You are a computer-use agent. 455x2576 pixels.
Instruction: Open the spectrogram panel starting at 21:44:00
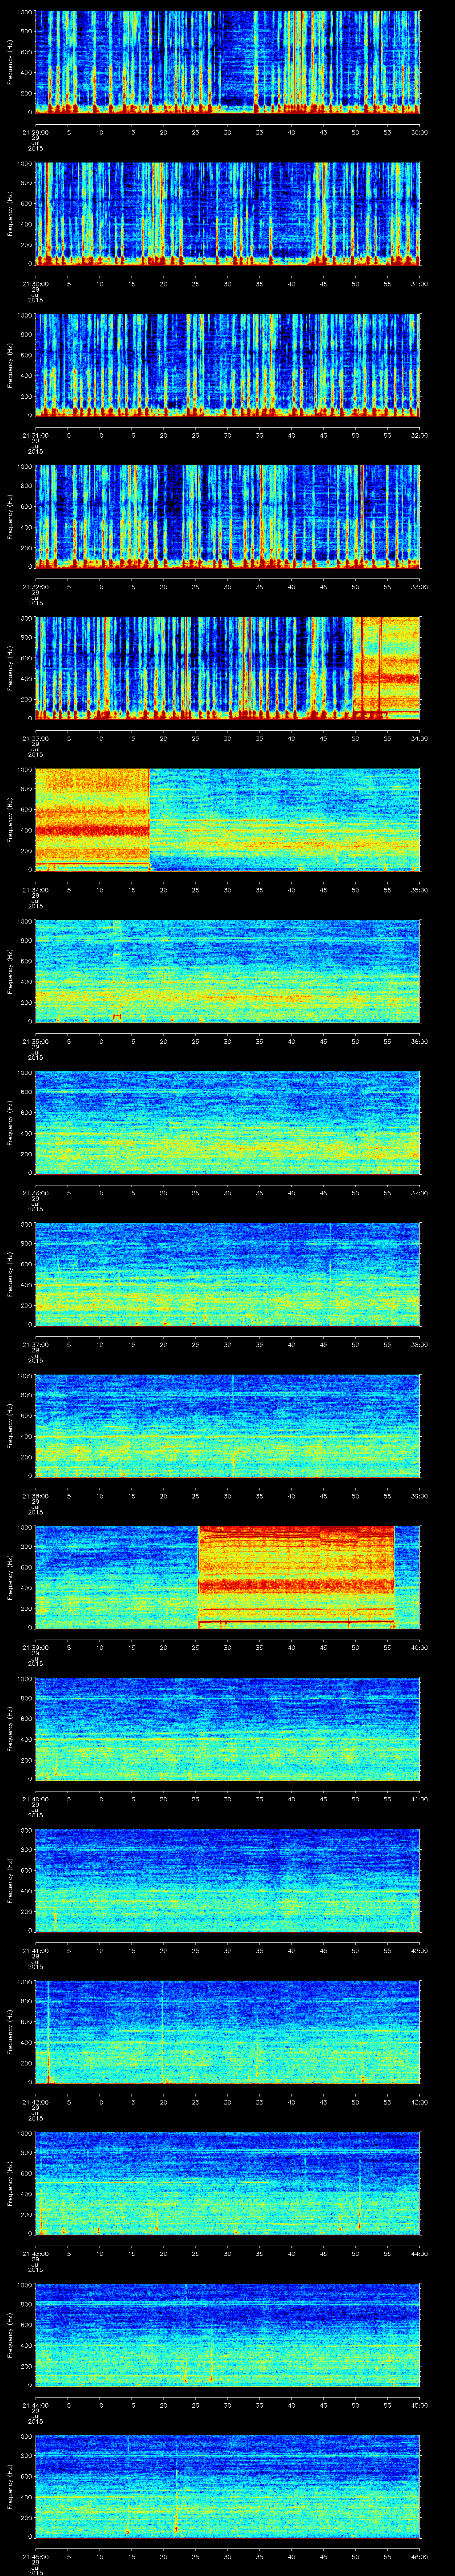[228, 2334]
